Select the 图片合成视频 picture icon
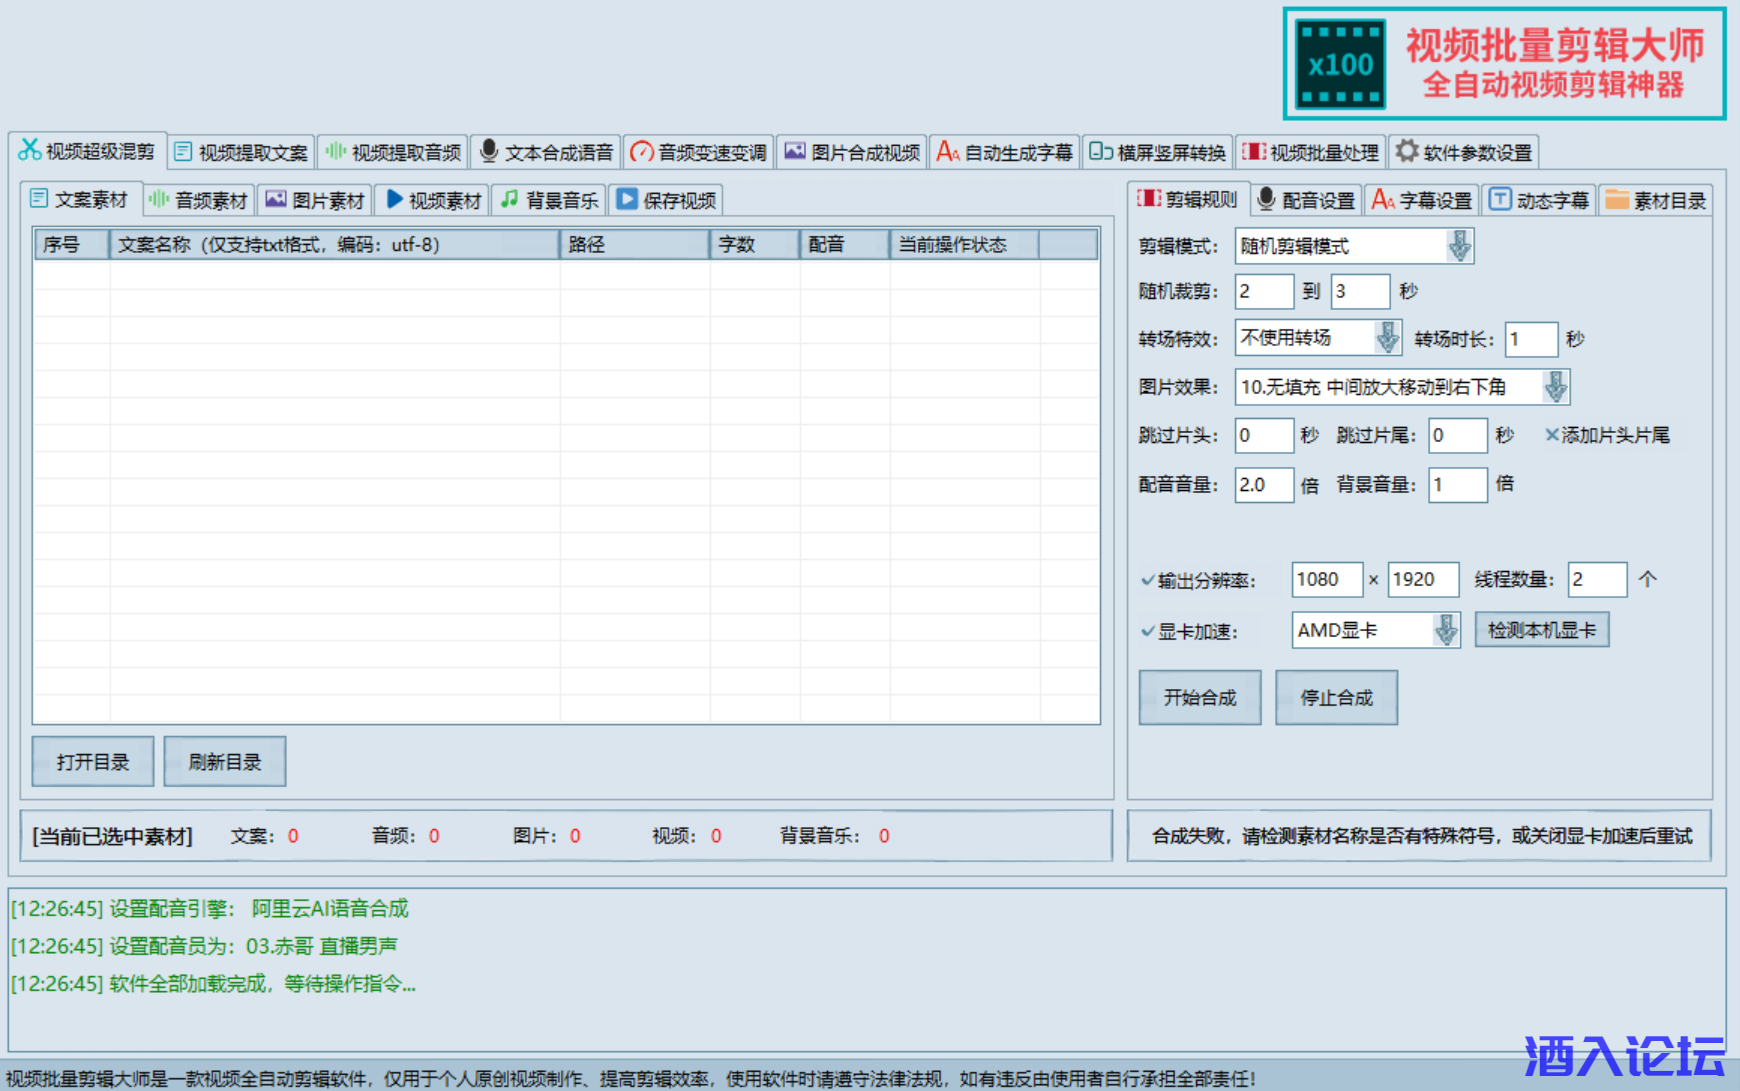The image size is (1740, 1091). (x=795, y=151)
